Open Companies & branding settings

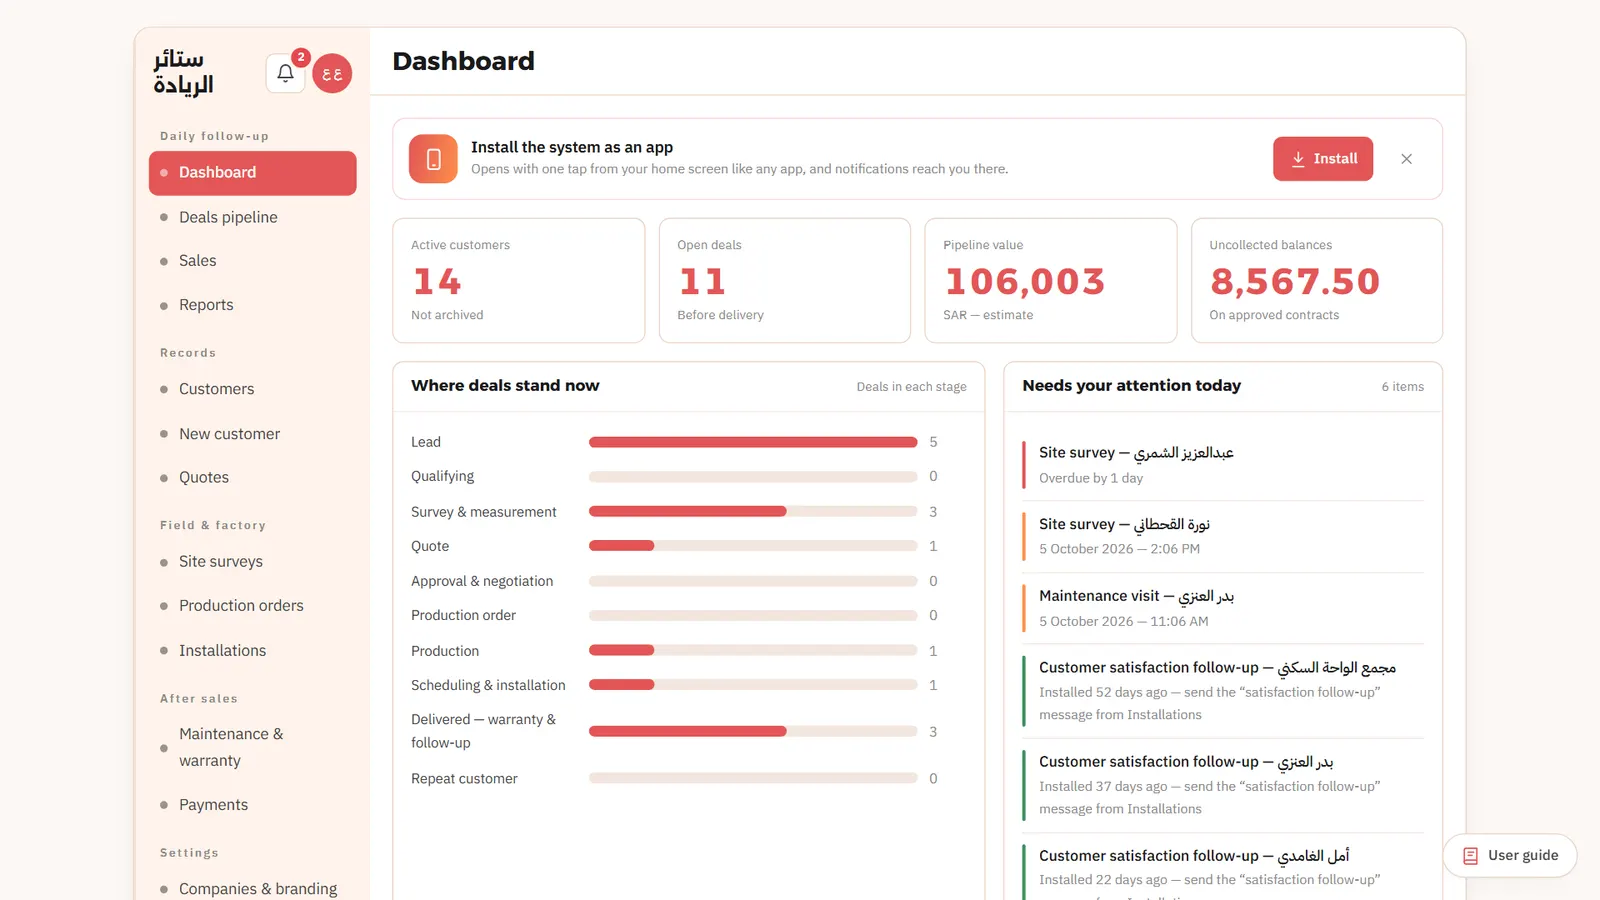pyautogui.click(x=253, y=889)
